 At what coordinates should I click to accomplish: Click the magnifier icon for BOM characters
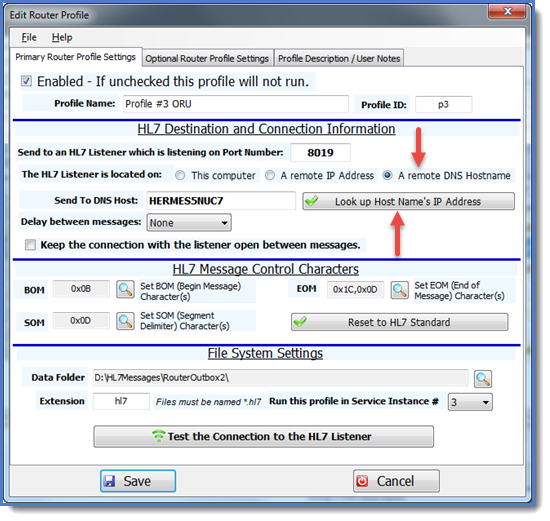125,290
